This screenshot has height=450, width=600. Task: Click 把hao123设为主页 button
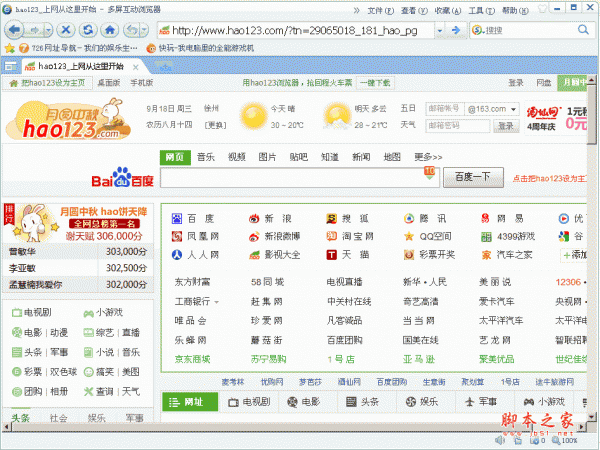click(x=47, y=83)
